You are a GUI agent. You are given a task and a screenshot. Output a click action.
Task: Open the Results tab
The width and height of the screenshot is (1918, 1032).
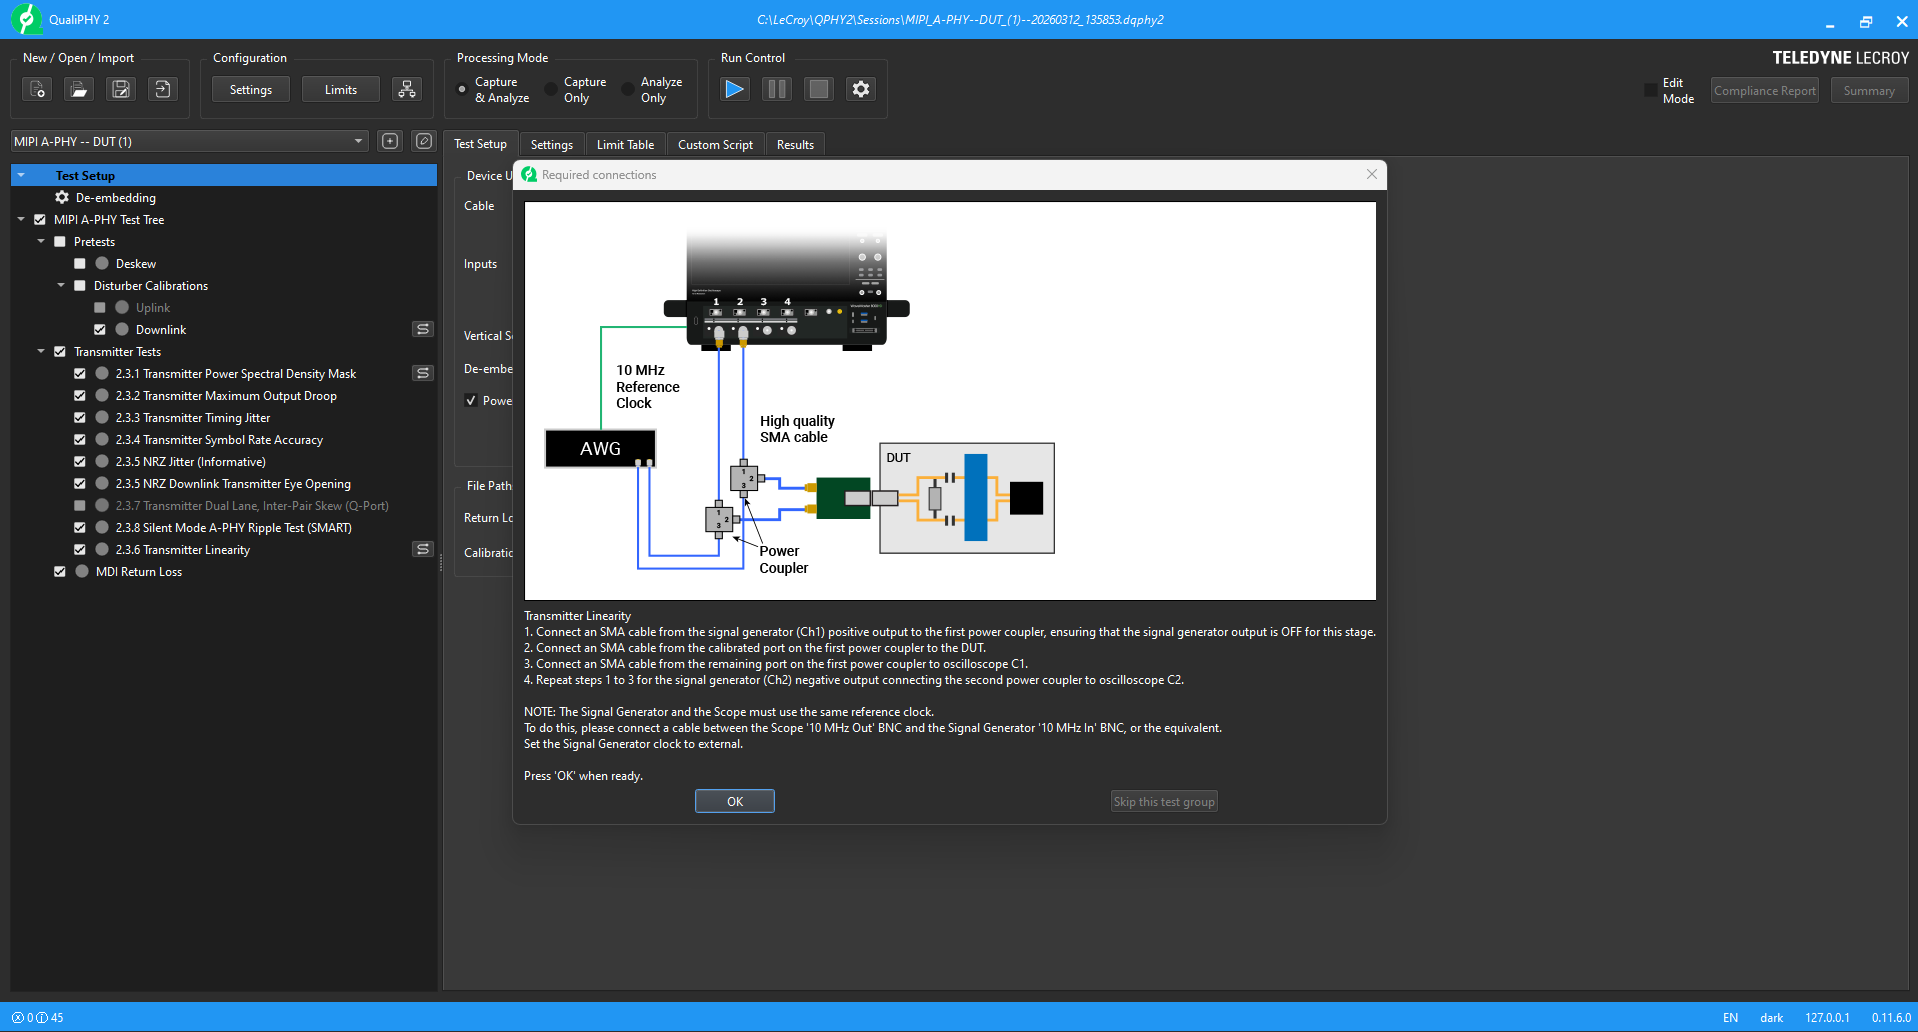click(795, 145)
